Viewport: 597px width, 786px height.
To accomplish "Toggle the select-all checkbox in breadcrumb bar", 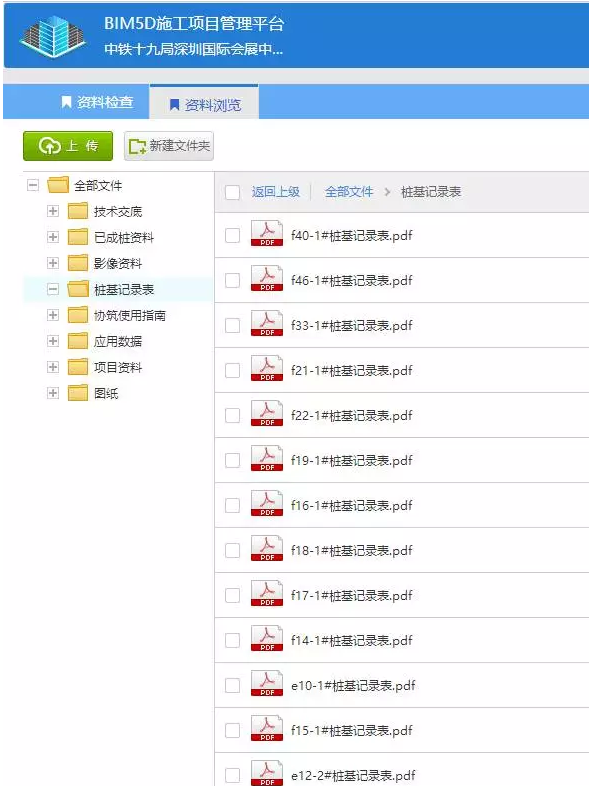I will click(x=232, y=192).
